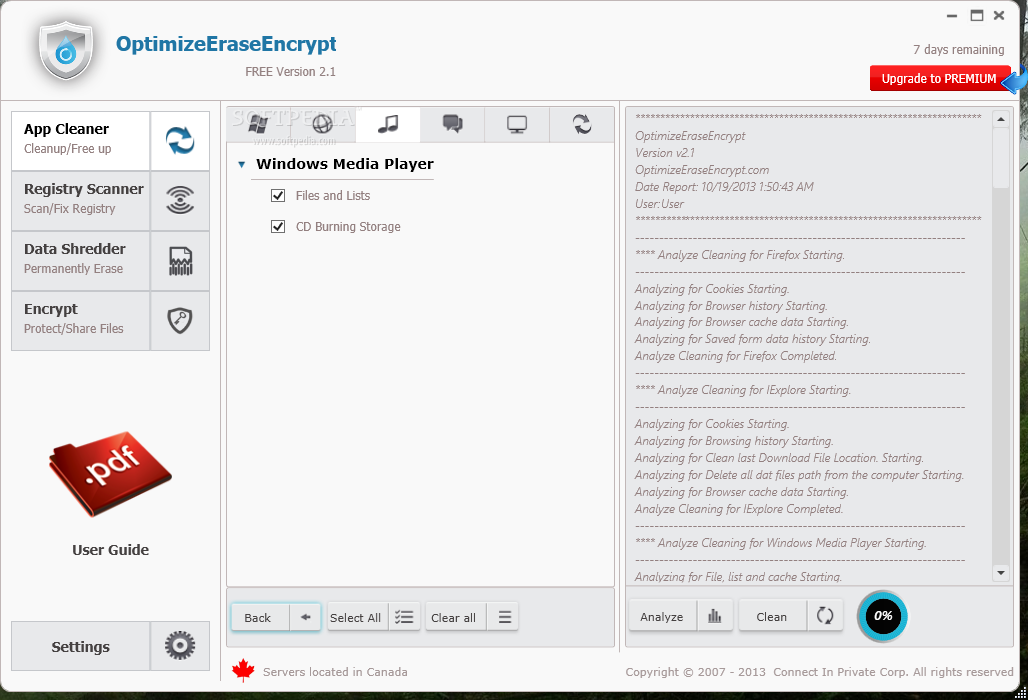The width and height of the screenshot is (1028, 700).
Task: Click the log scrollbar down arrow
Action: (1000, 573)
